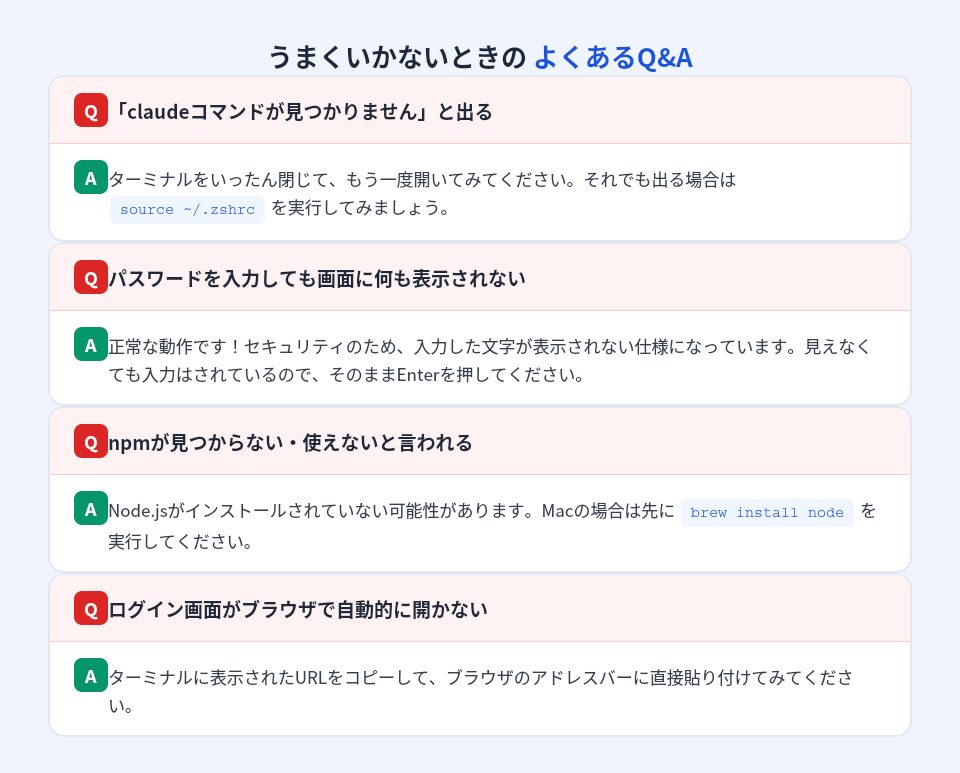Image resolution: width=960 pixels, height=773 pixels.
Task: Click the source ~/.zshrc code snippet
Action: click(x=187, y=210)
